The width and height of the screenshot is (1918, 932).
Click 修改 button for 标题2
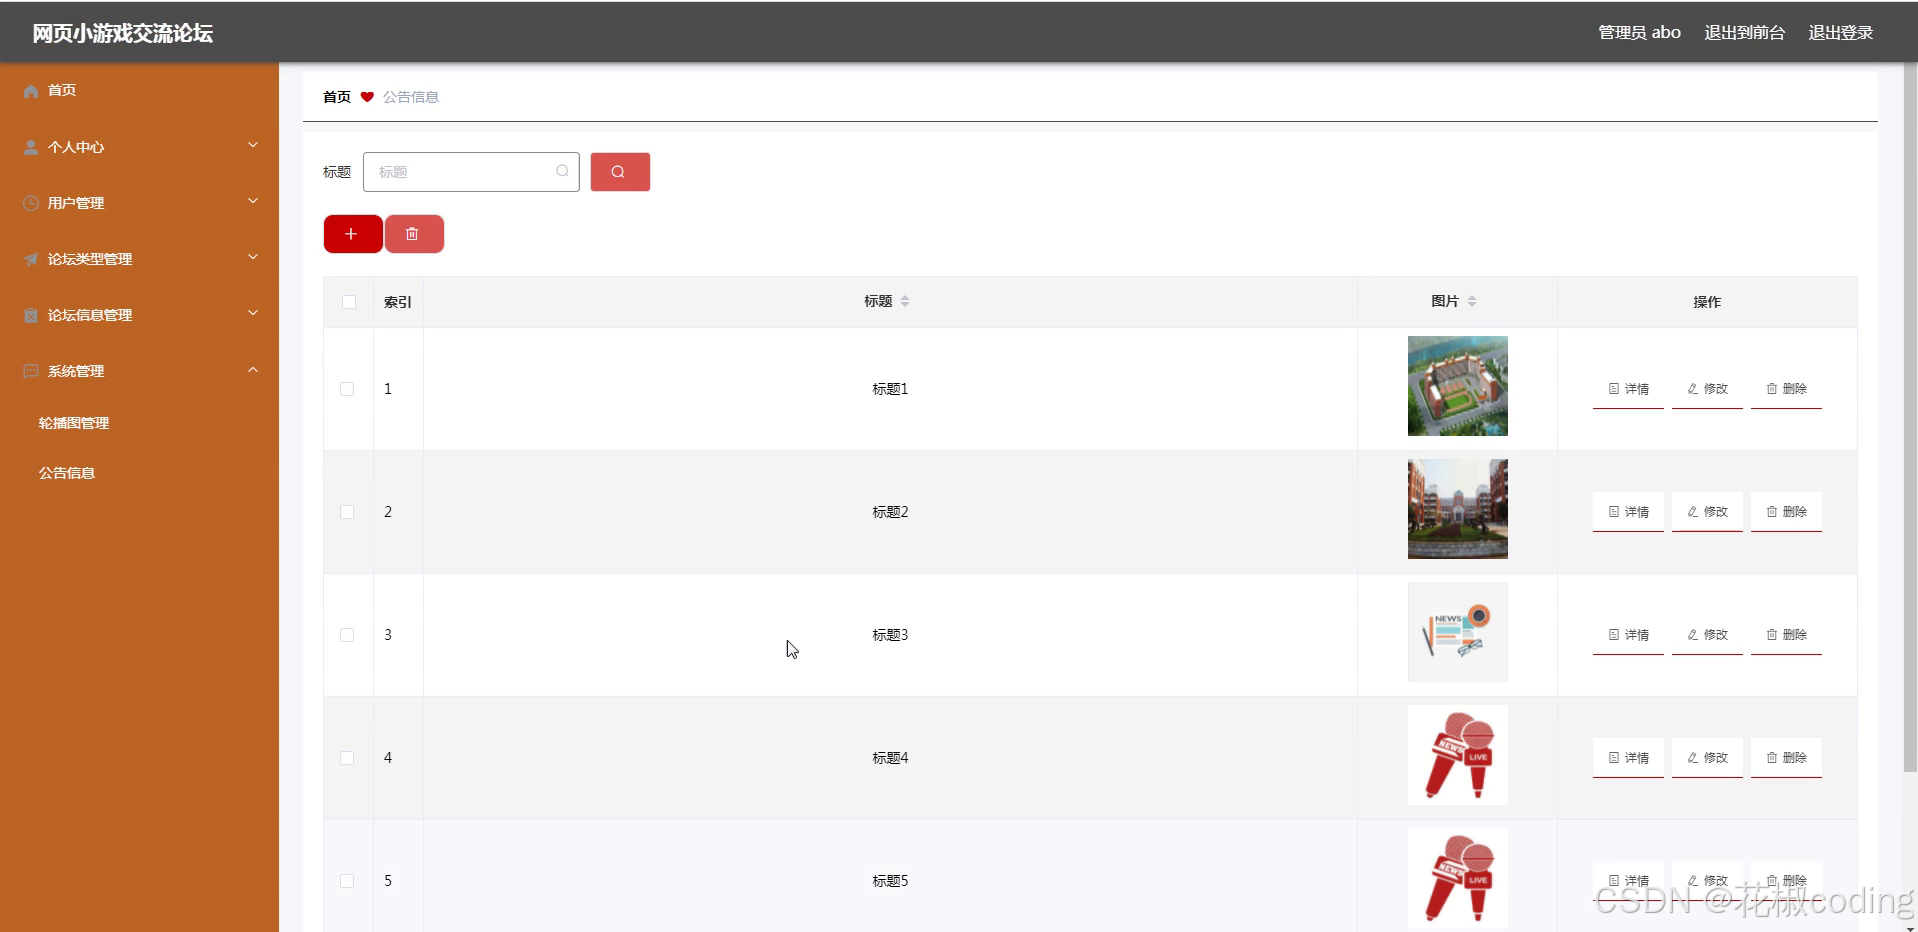[1707, 512]
